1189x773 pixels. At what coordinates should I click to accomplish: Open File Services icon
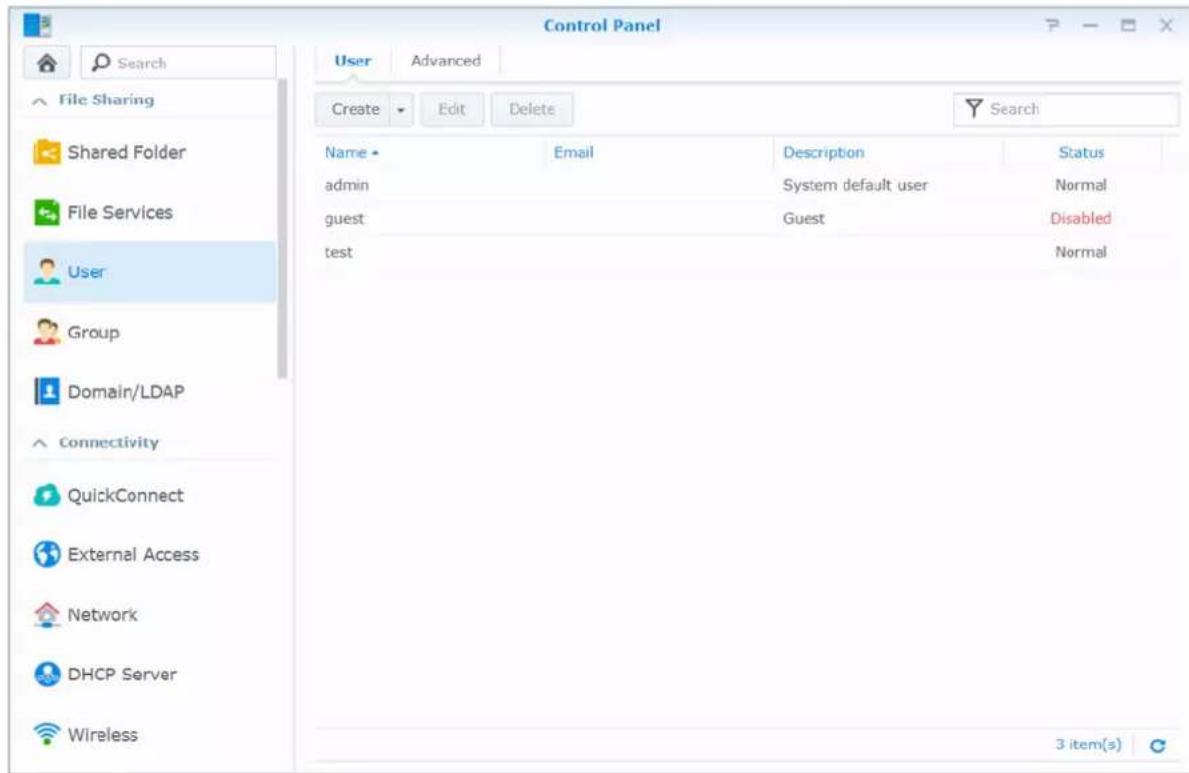tap(46, 212)
